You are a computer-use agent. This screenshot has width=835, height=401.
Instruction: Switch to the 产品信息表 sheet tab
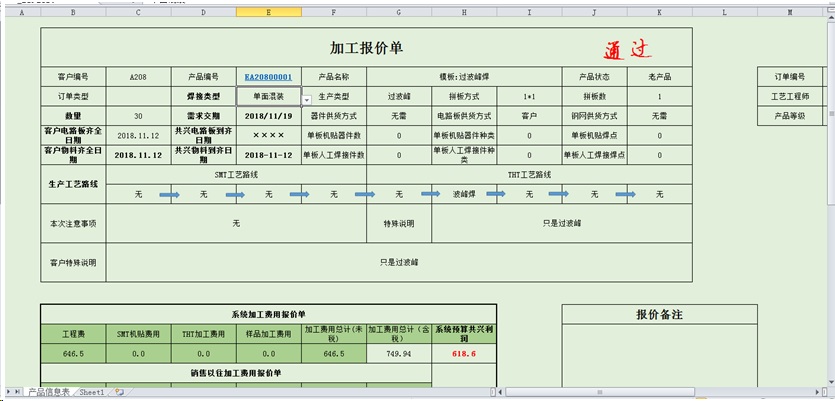(48, 393)
